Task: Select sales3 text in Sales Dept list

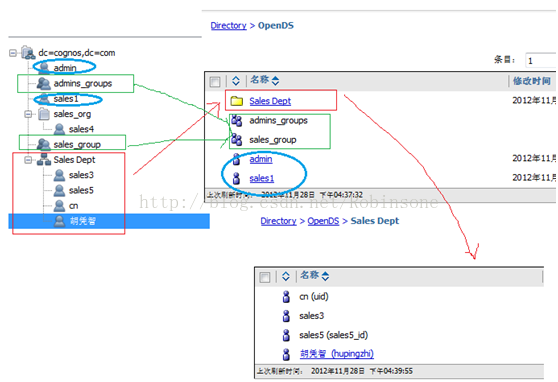Action: tap(311, 316)
